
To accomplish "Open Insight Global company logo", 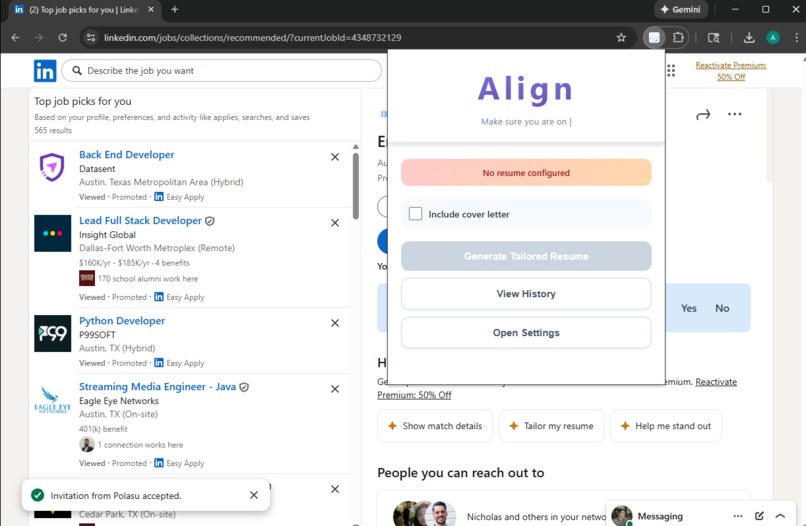I will (x=52, y=233).
